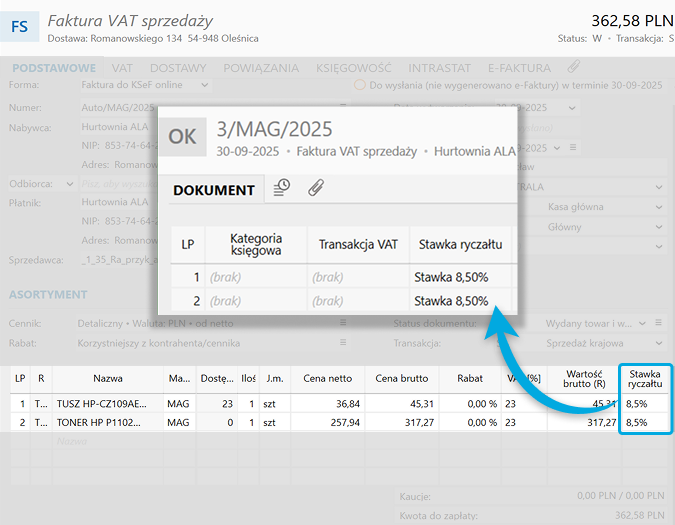Expand the Odbiorca label dropdown arrow
This screenshot has height=525, width=675.
tap(69, 184)
